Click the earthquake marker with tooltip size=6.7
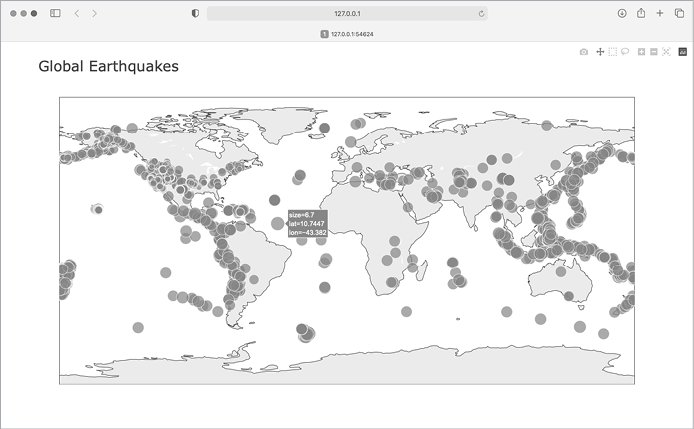The height and width of the screenshot is (429, 694). click(276, 224)
